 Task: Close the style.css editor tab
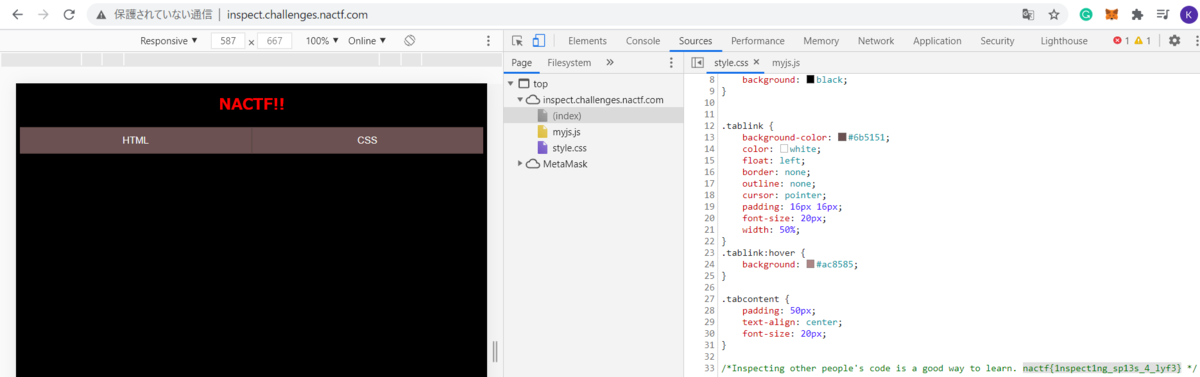click(757, 63)
